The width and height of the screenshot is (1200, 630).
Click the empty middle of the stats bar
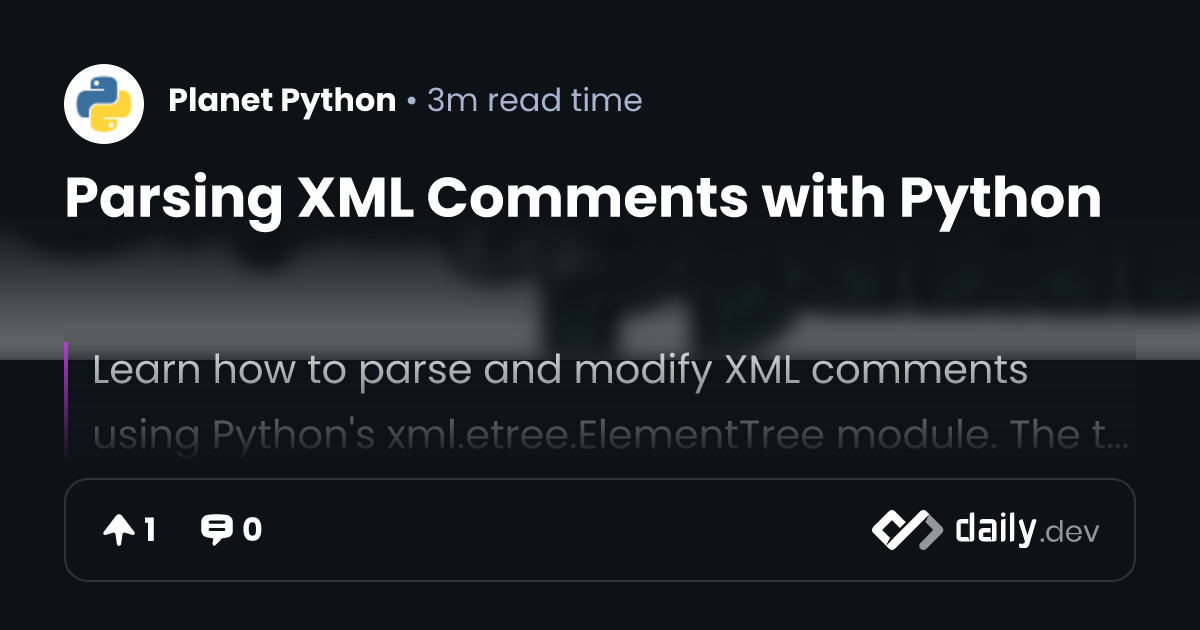[x=560, y=530]
